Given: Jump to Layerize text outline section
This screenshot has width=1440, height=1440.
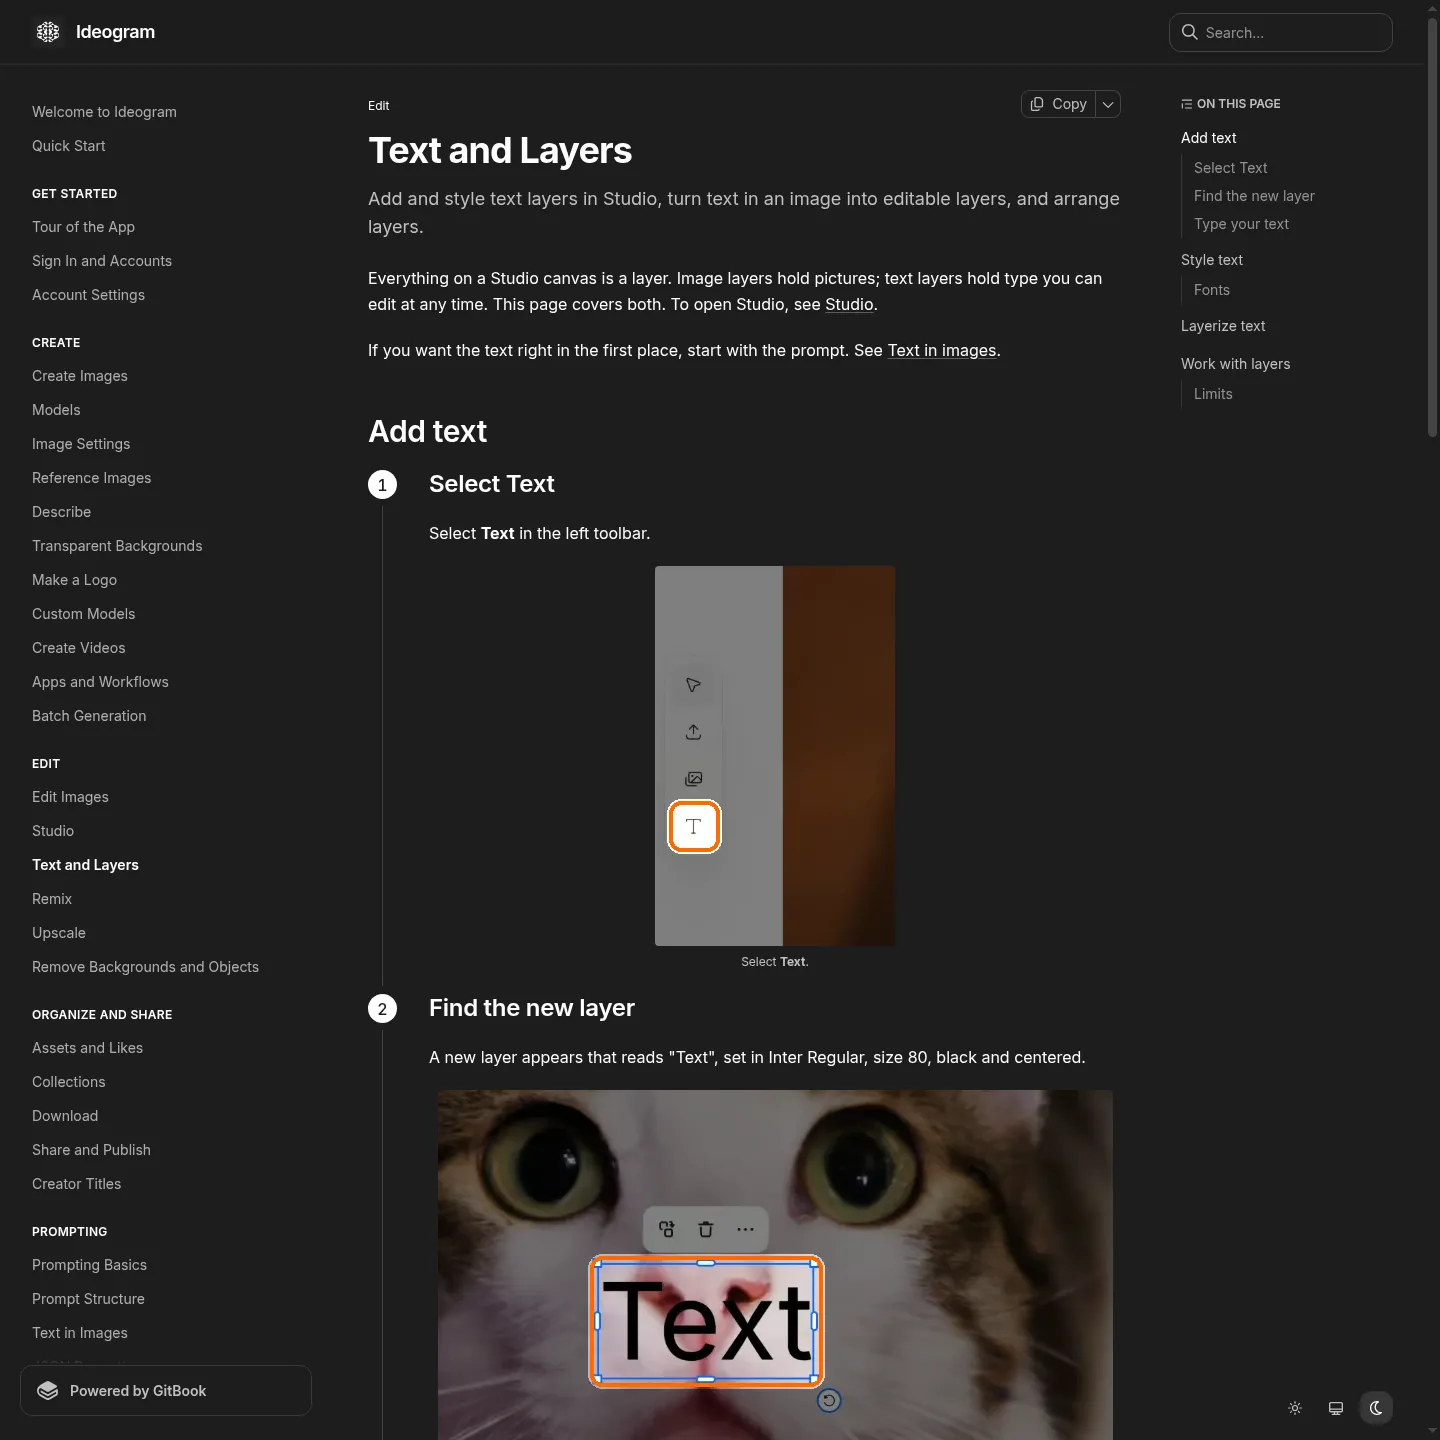Looking at the screenshot, I should pyautogui.click(x=1223, y=326).
